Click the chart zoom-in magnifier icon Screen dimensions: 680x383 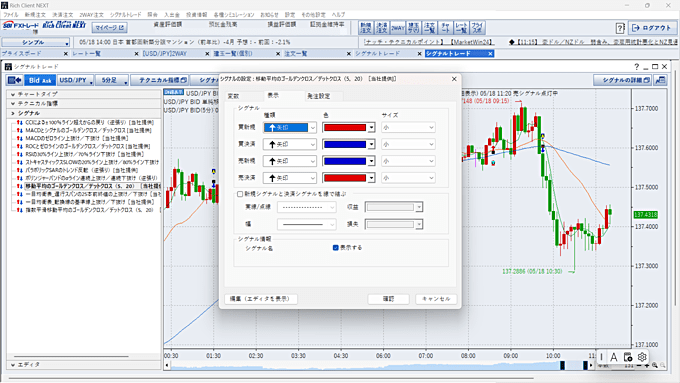655,366
